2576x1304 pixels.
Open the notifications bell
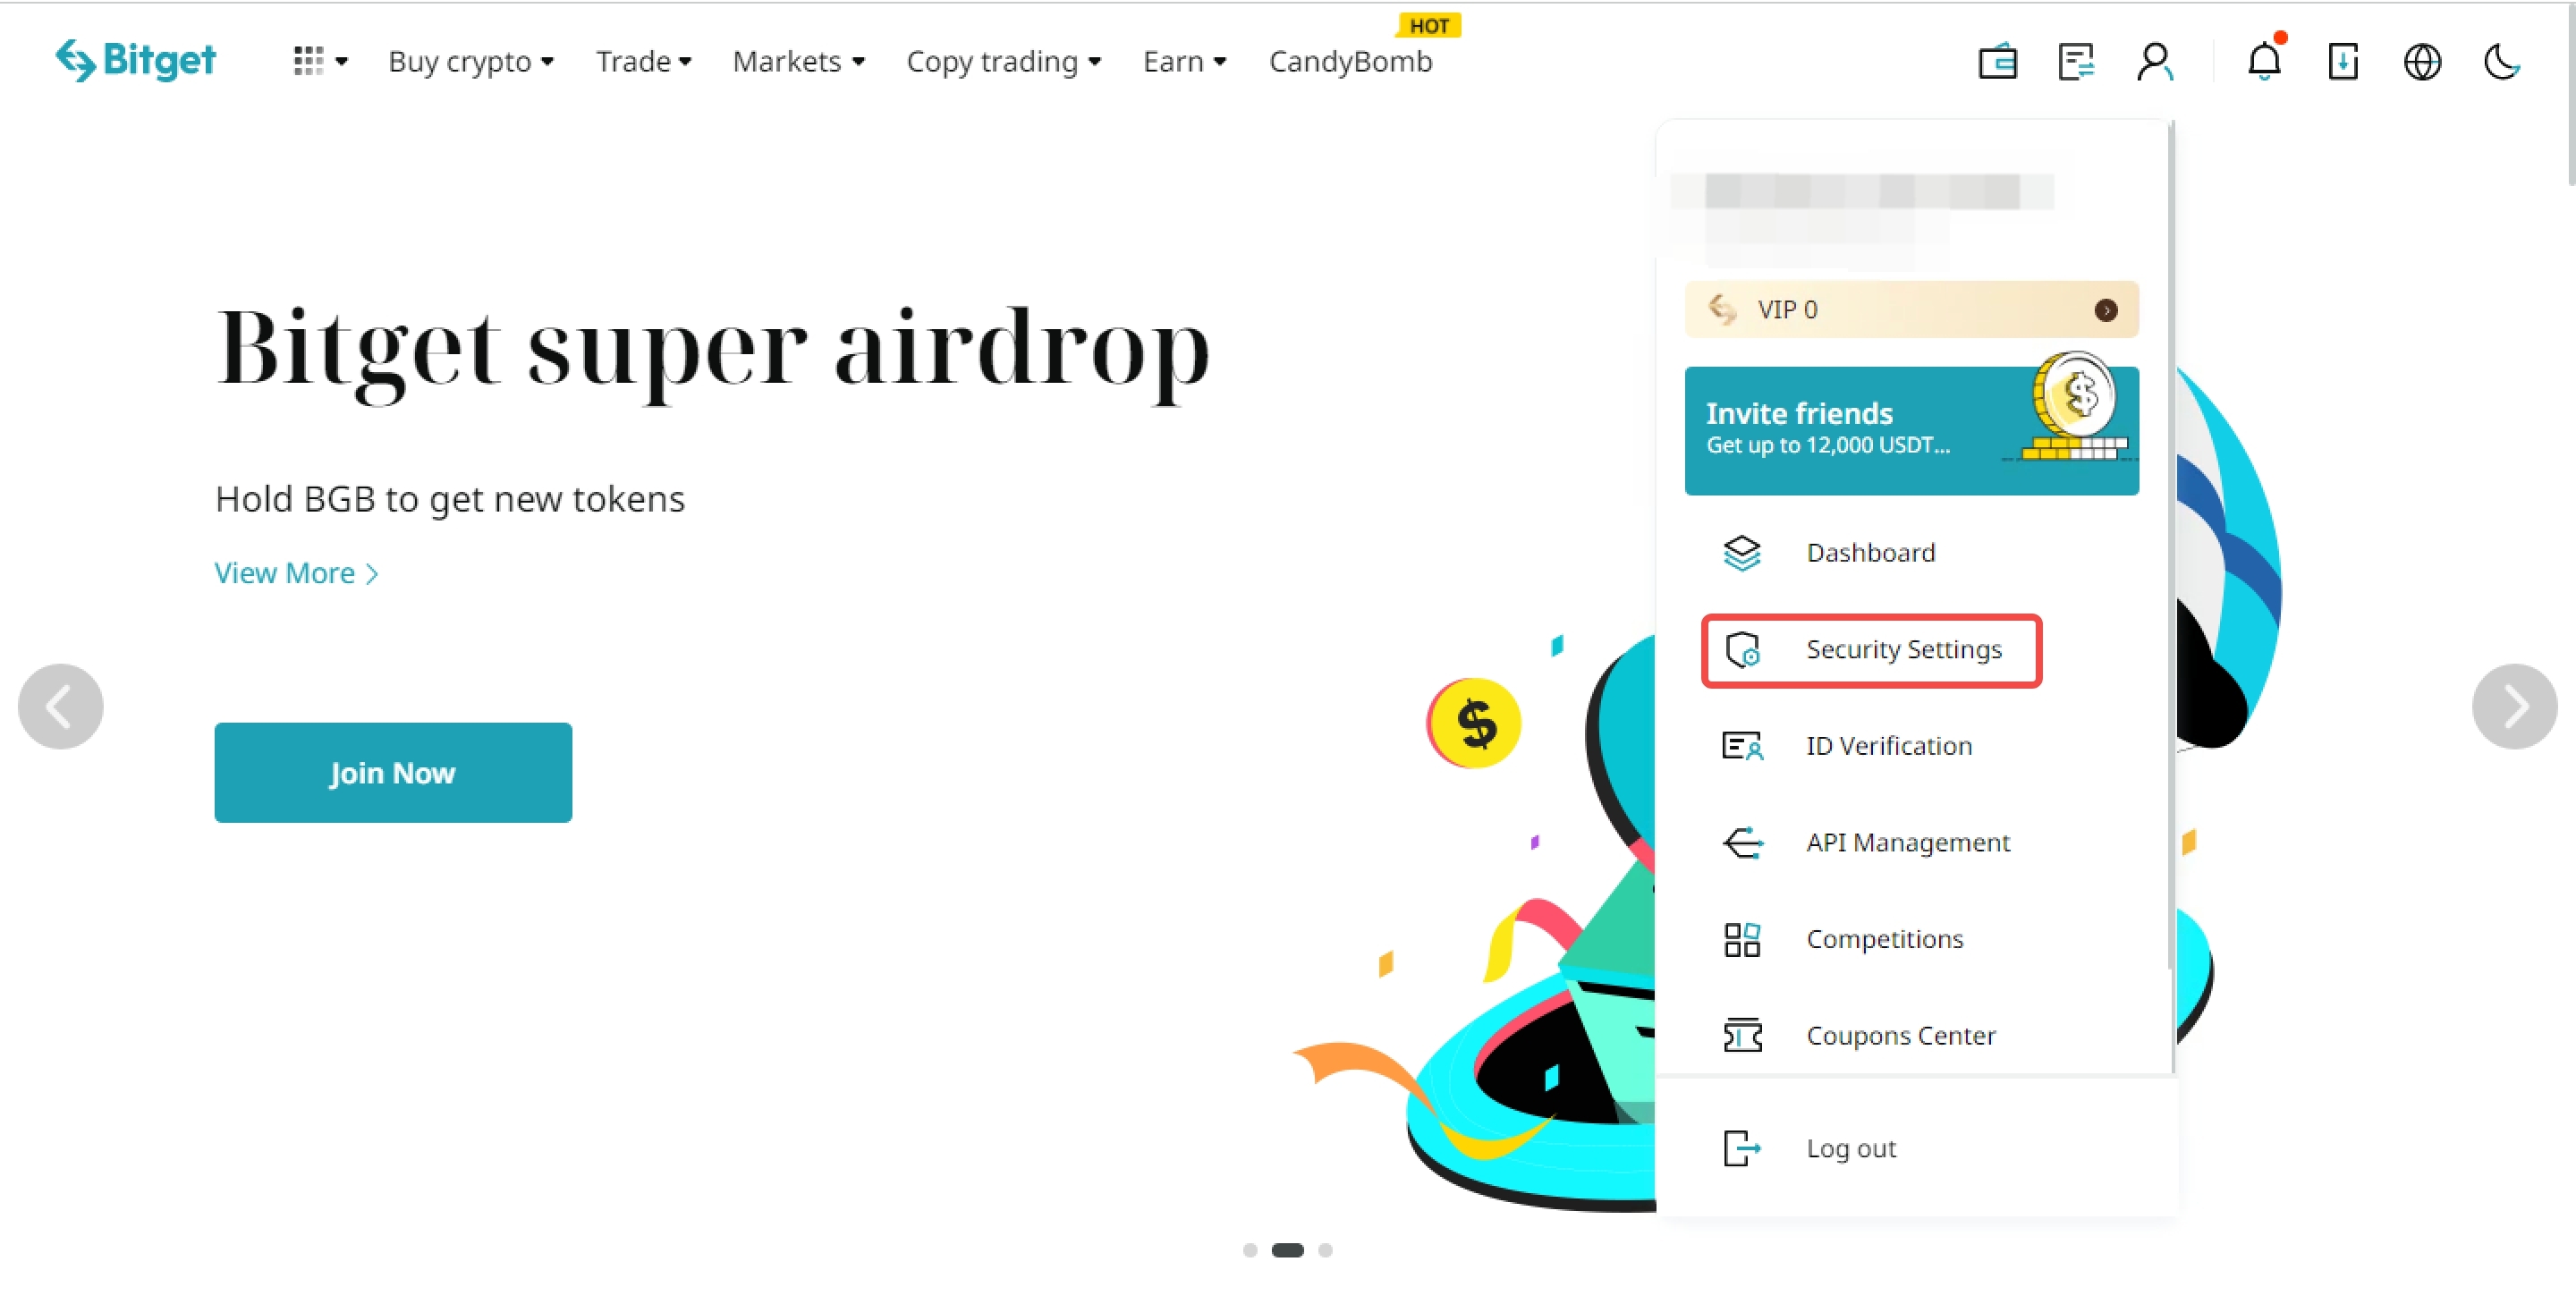point(2264,62)
